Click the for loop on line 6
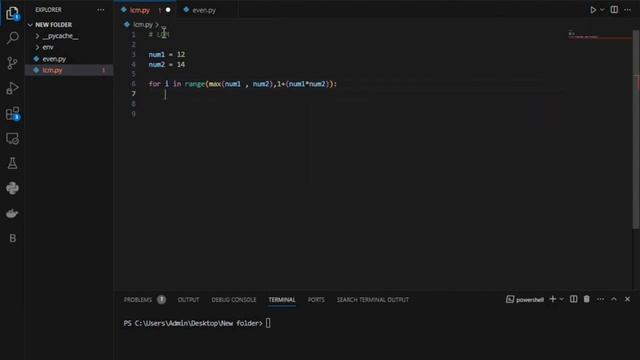The image size is (640, 360). [x=242, y=84]
